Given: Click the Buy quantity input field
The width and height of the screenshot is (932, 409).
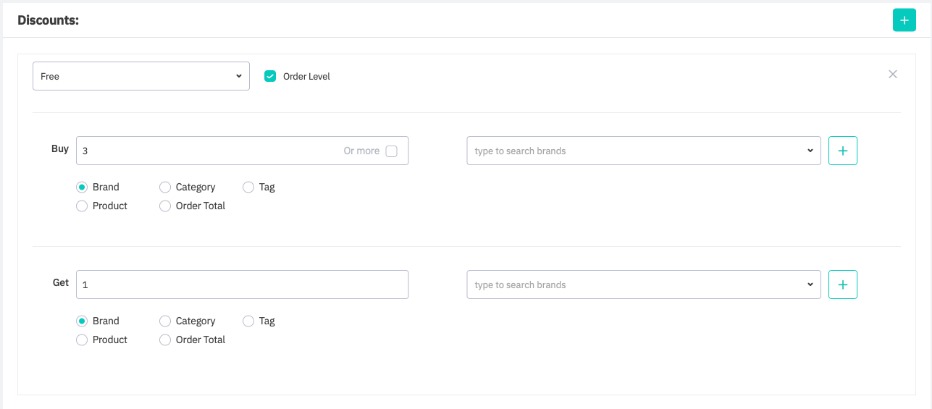Looking at the screenshot, I should (205, 151).
